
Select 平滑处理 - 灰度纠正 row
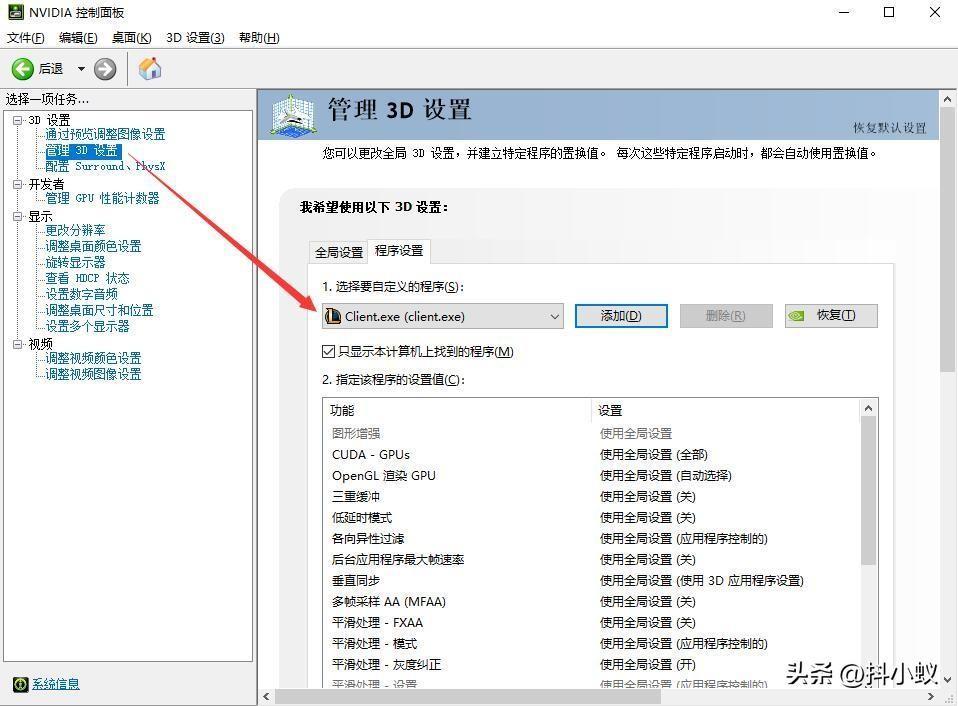[591, 664]
